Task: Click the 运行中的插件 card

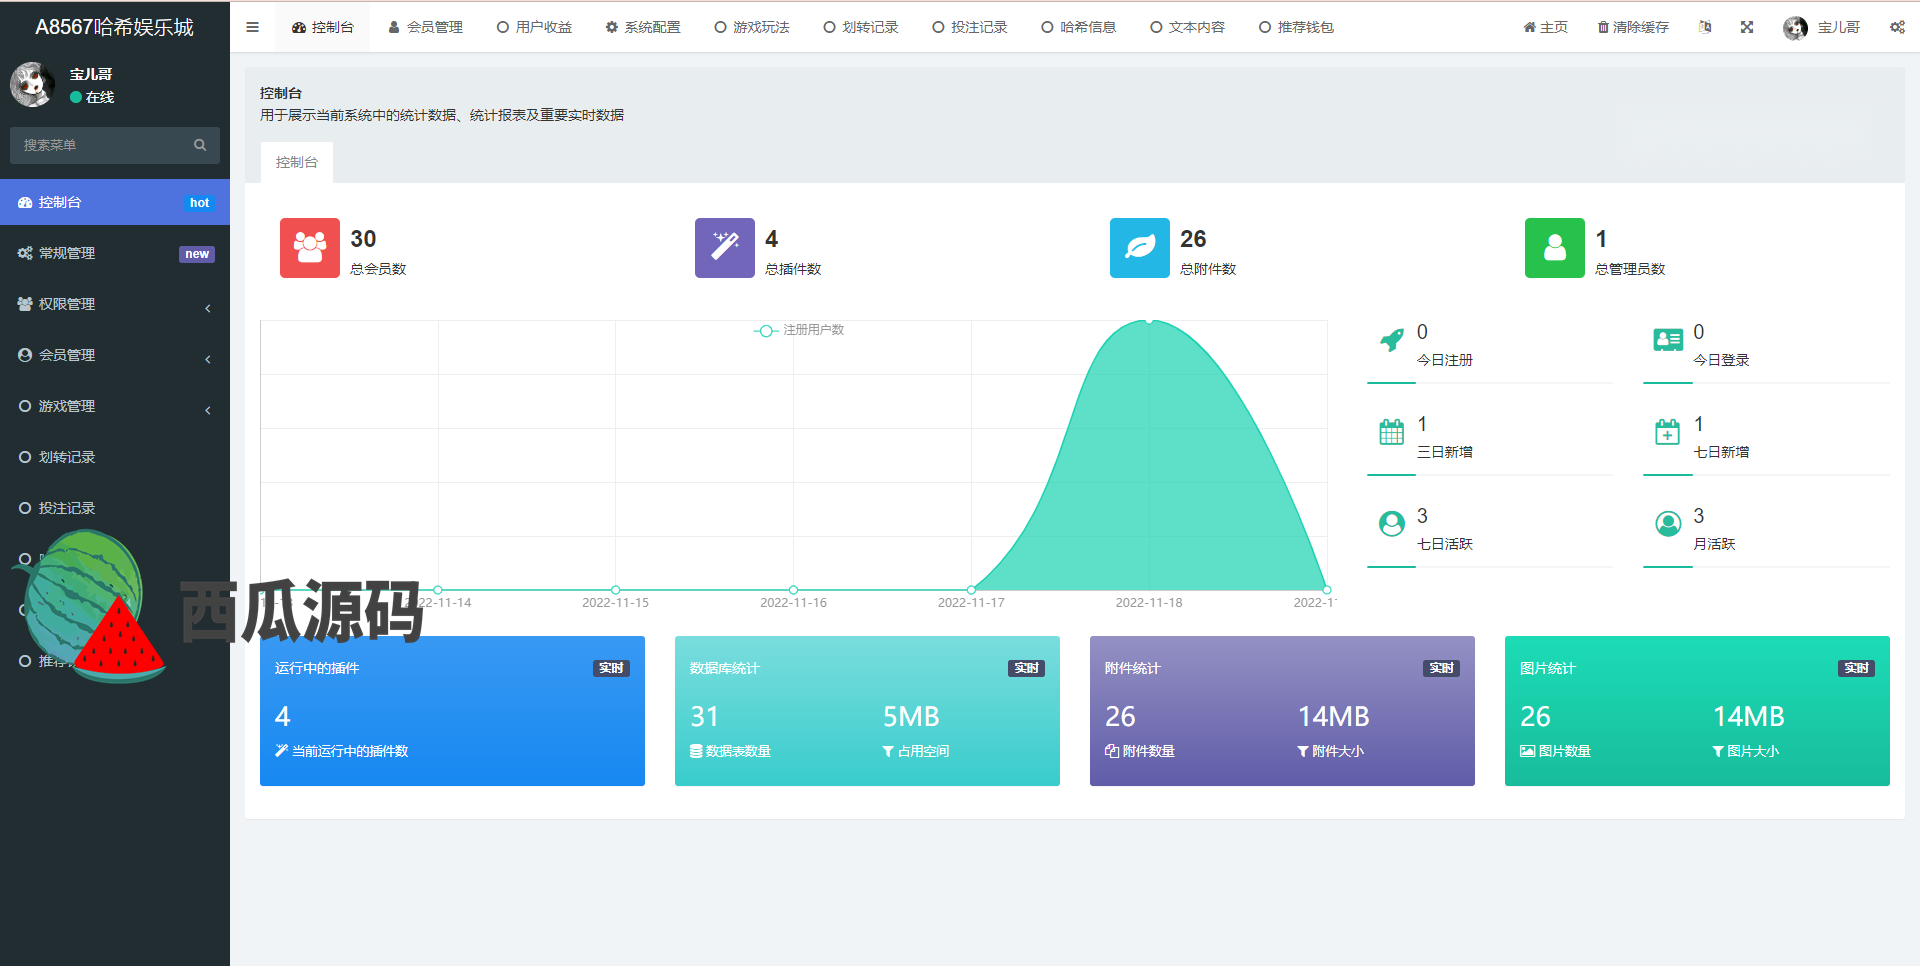Action: point(452,711)
